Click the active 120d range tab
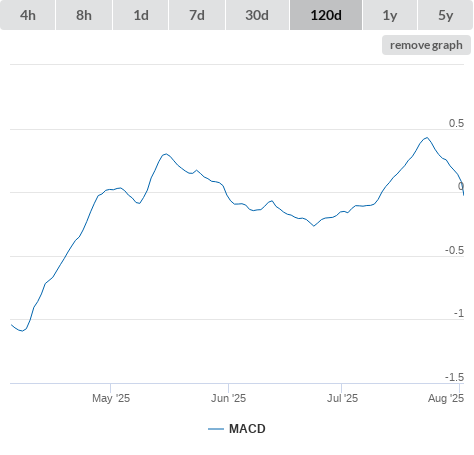 (x=326, y=15)
